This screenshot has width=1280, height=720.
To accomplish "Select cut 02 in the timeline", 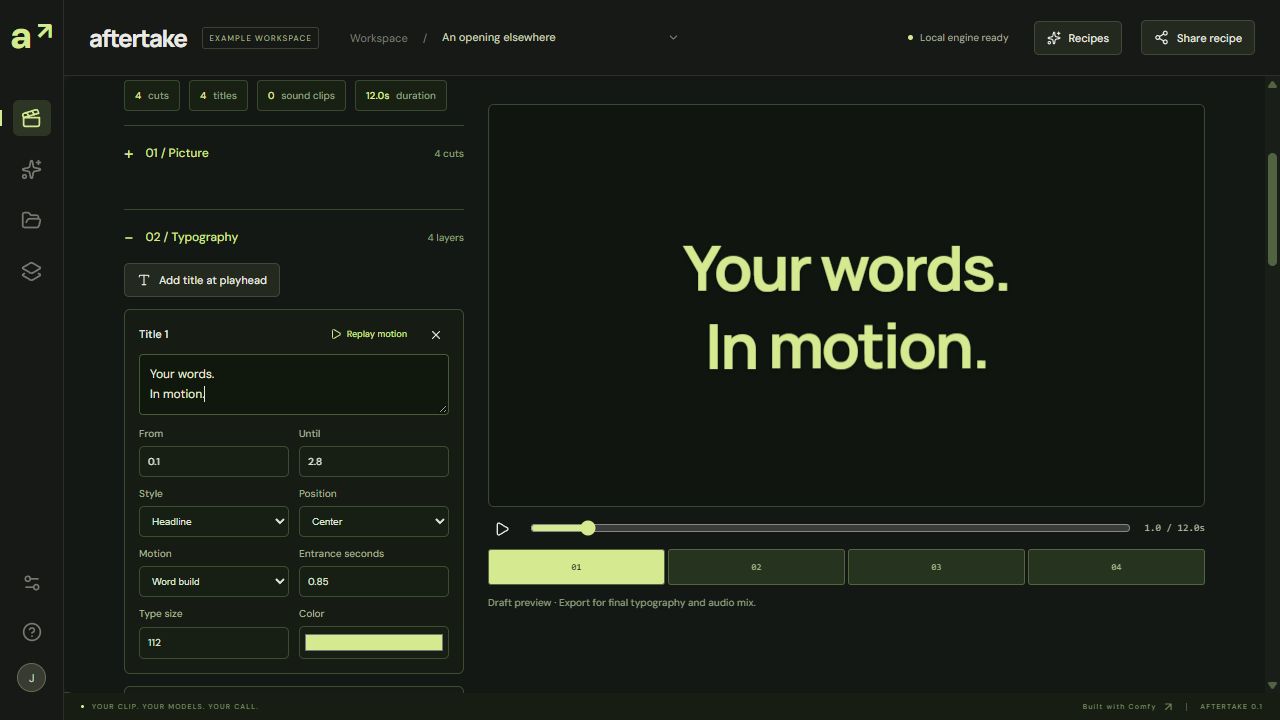I will click(756, 567).
